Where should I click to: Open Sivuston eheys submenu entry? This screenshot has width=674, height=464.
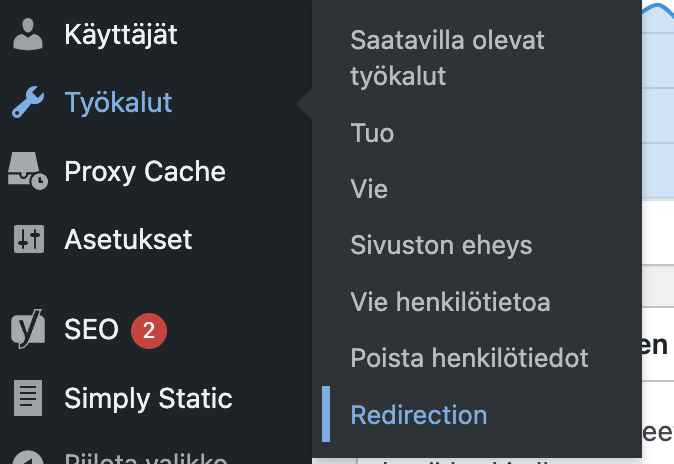click(441, 245)
